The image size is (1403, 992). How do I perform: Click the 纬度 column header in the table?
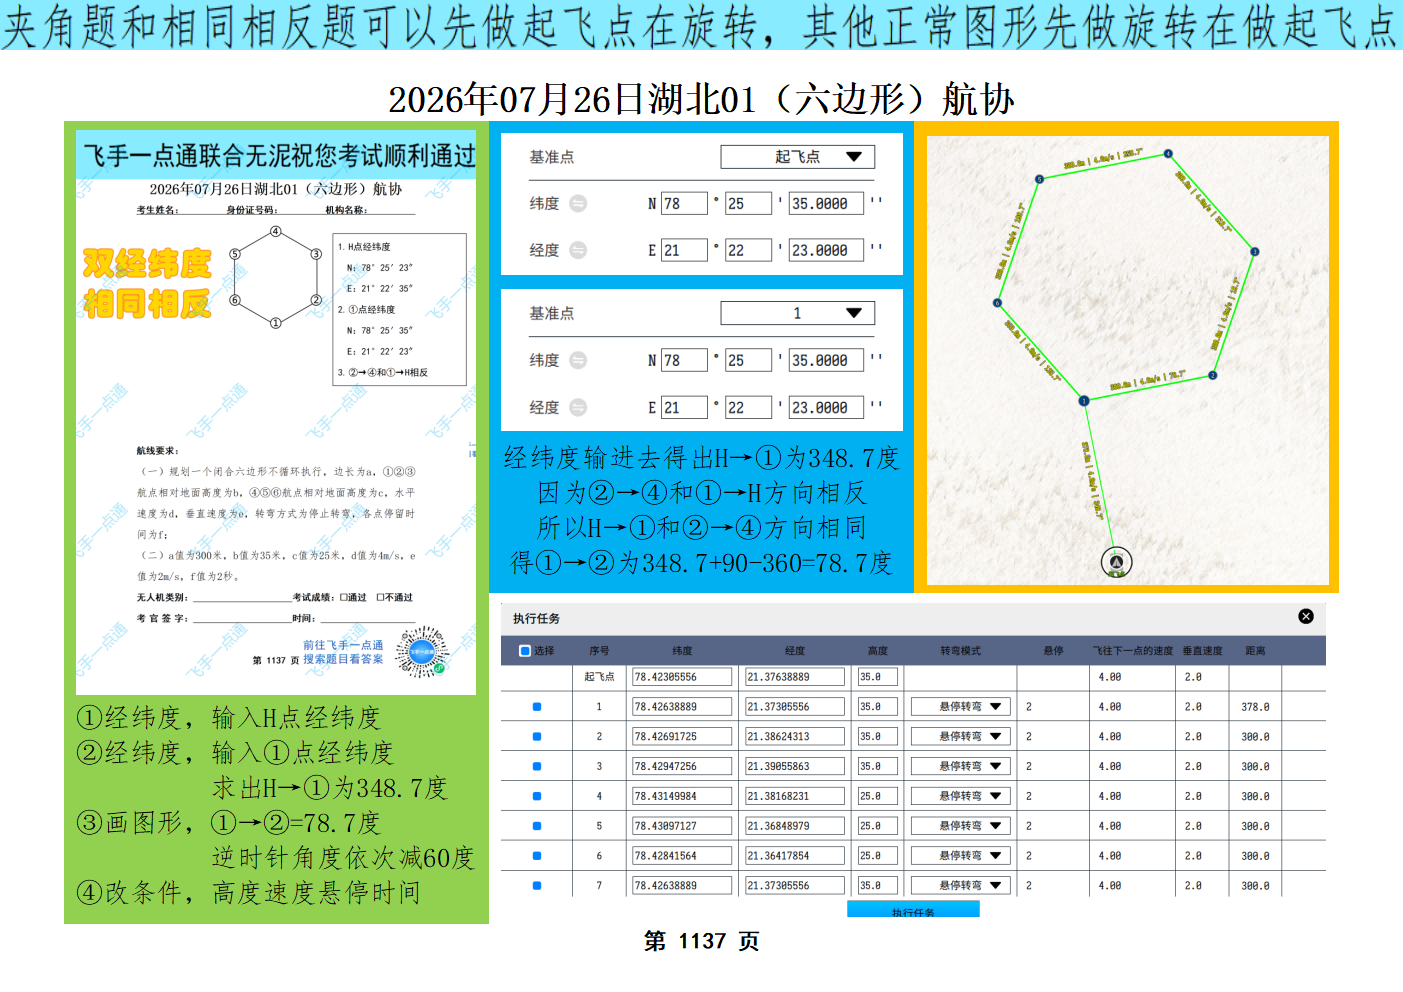tap(682, 651)
